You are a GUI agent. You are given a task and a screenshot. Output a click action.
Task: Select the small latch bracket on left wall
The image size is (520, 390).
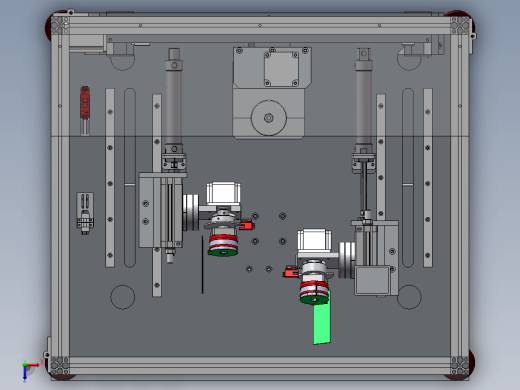(85, 213)
